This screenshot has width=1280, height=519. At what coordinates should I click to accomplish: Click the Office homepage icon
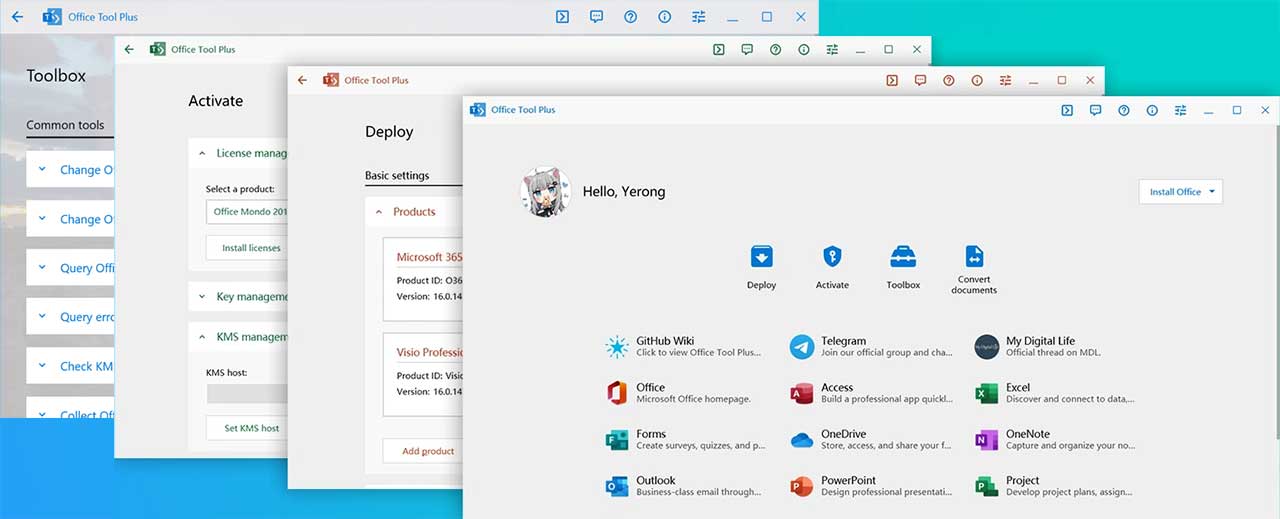click(x=617, y=393)
